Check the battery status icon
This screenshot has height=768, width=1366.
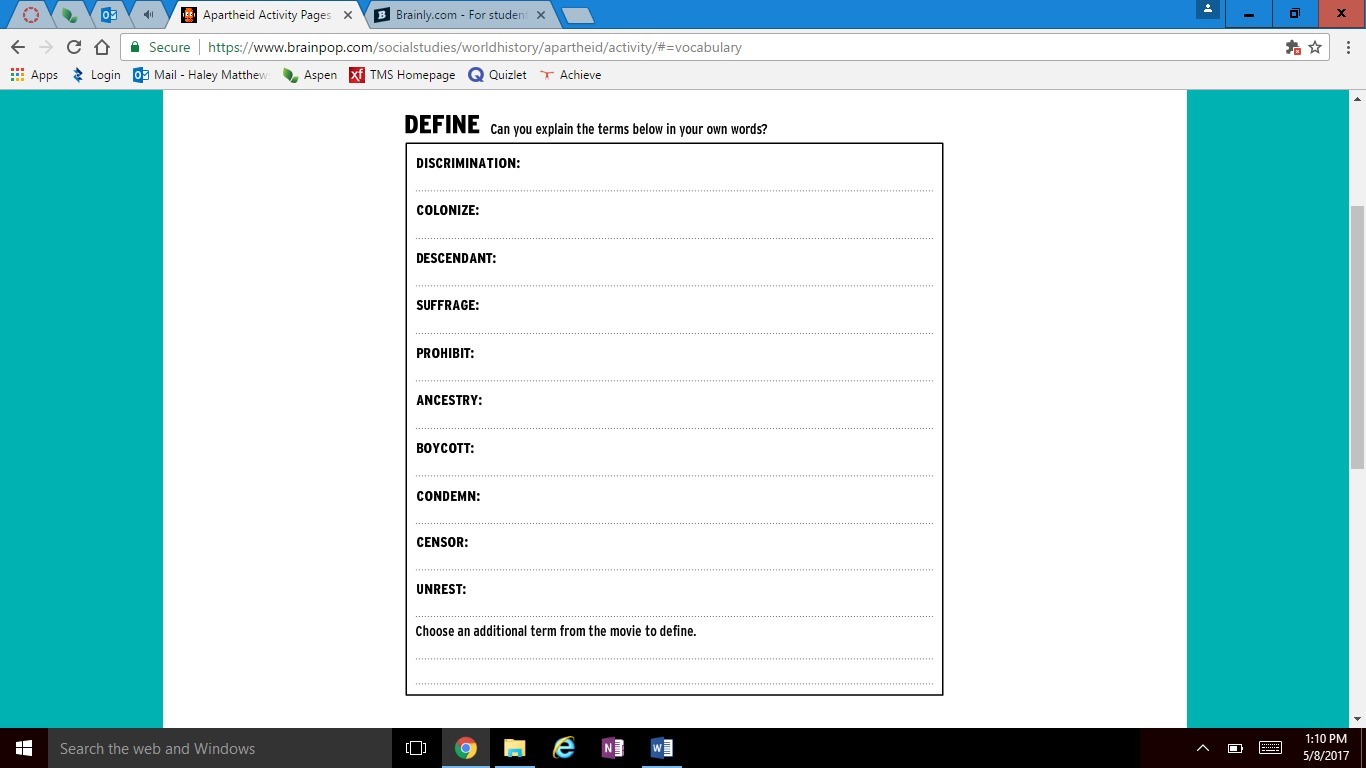point(1236,748)
